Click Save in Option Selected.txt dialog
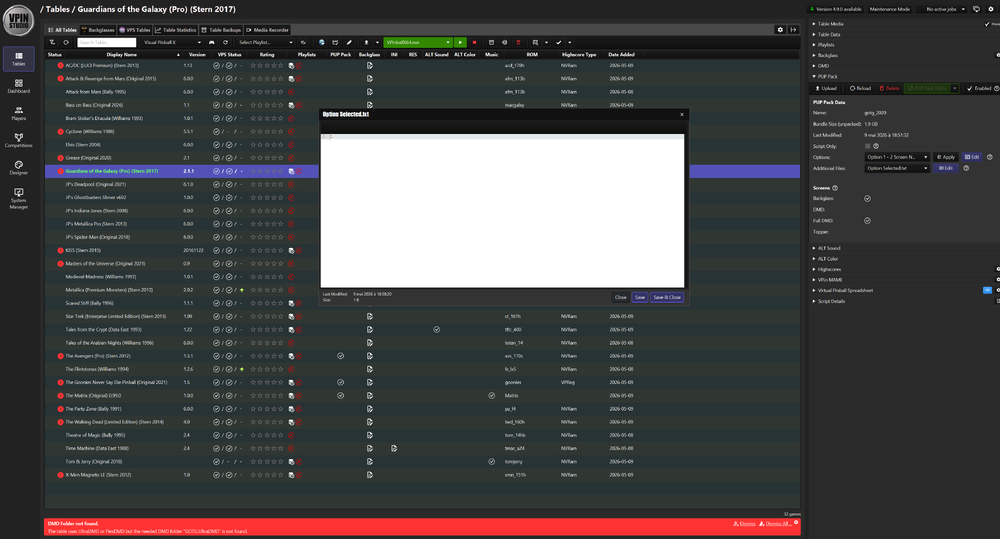This screenshot has width=1000, height=539. pos(640,297)
